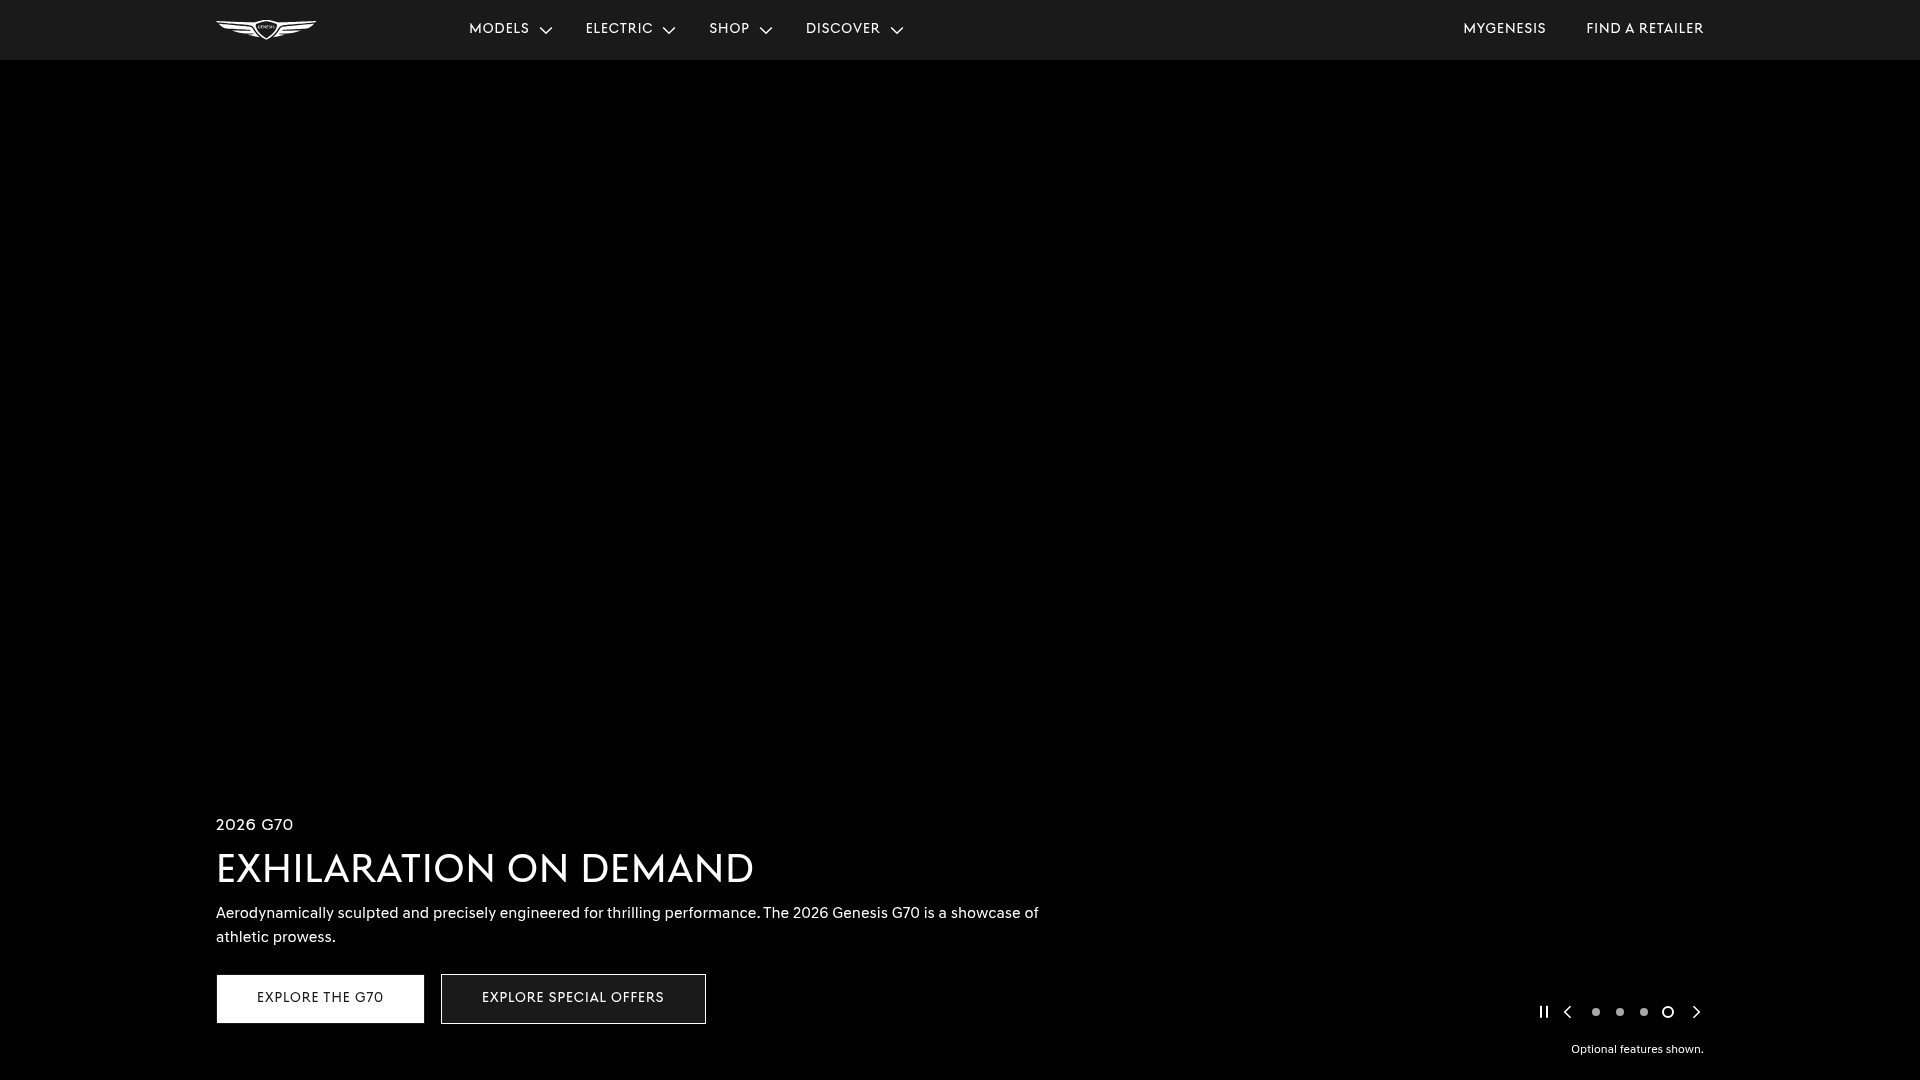Pause the hero carousel autoplay
This screenshot has width=1920, height=1080.
[1544, 1012]
